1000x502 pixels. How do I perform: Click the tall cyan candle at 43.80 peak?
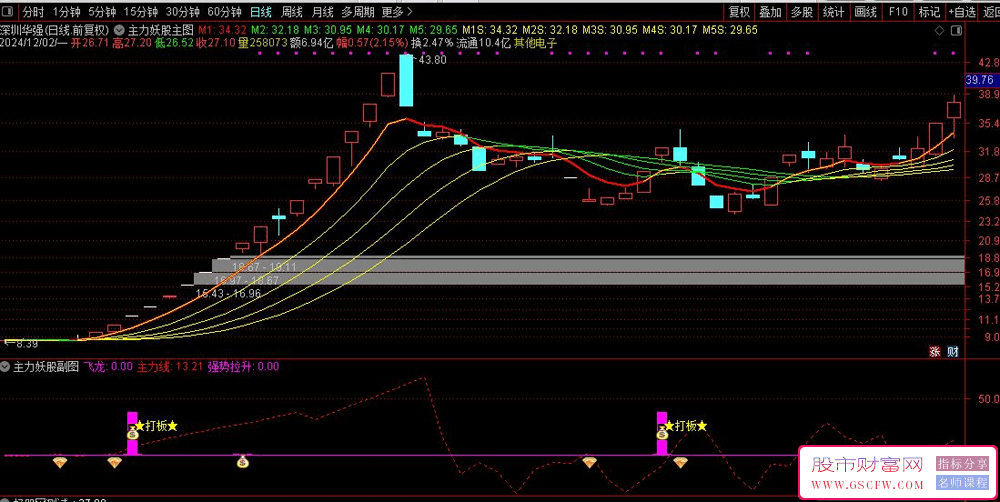coord(406,80)
